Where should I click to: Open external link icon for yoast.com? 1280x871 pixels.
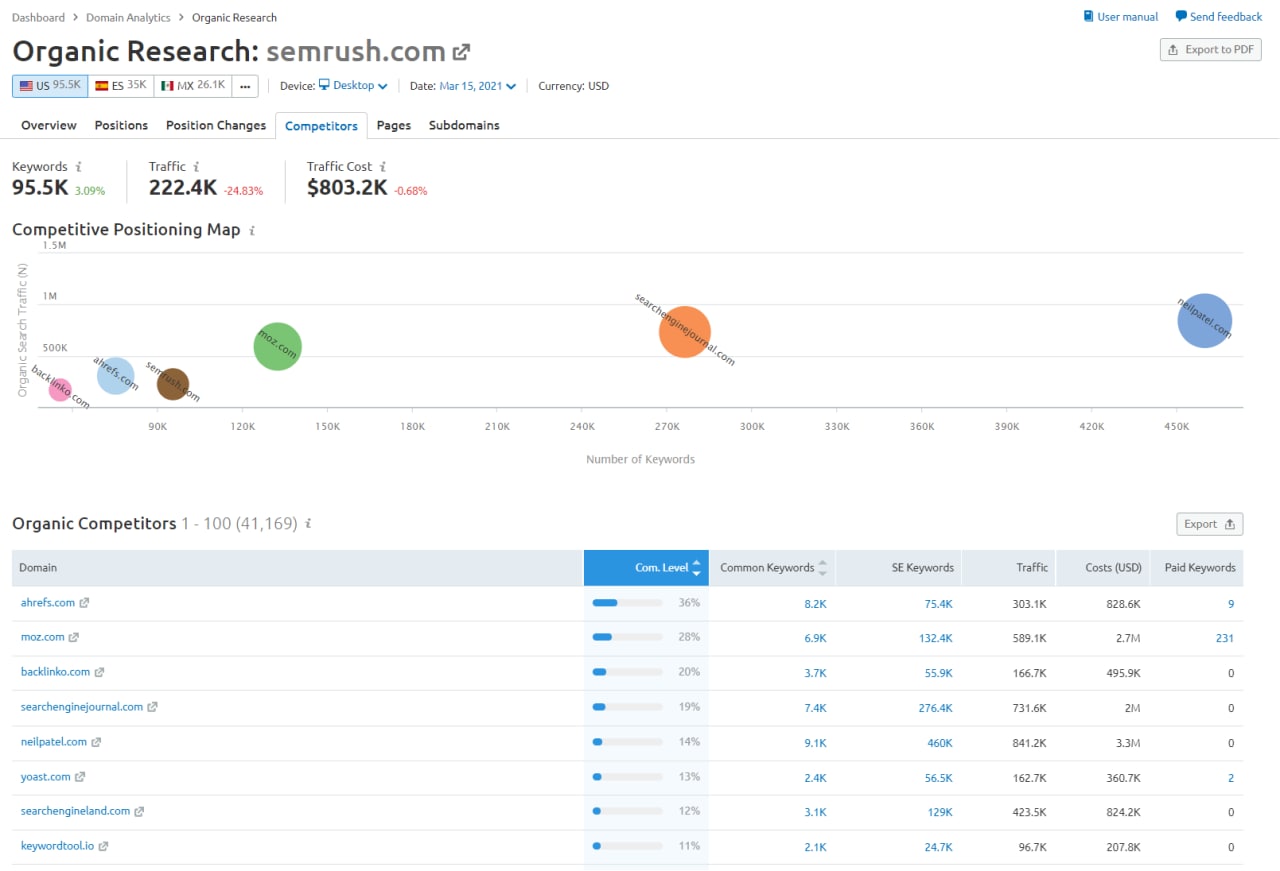(x=80, y=777)
